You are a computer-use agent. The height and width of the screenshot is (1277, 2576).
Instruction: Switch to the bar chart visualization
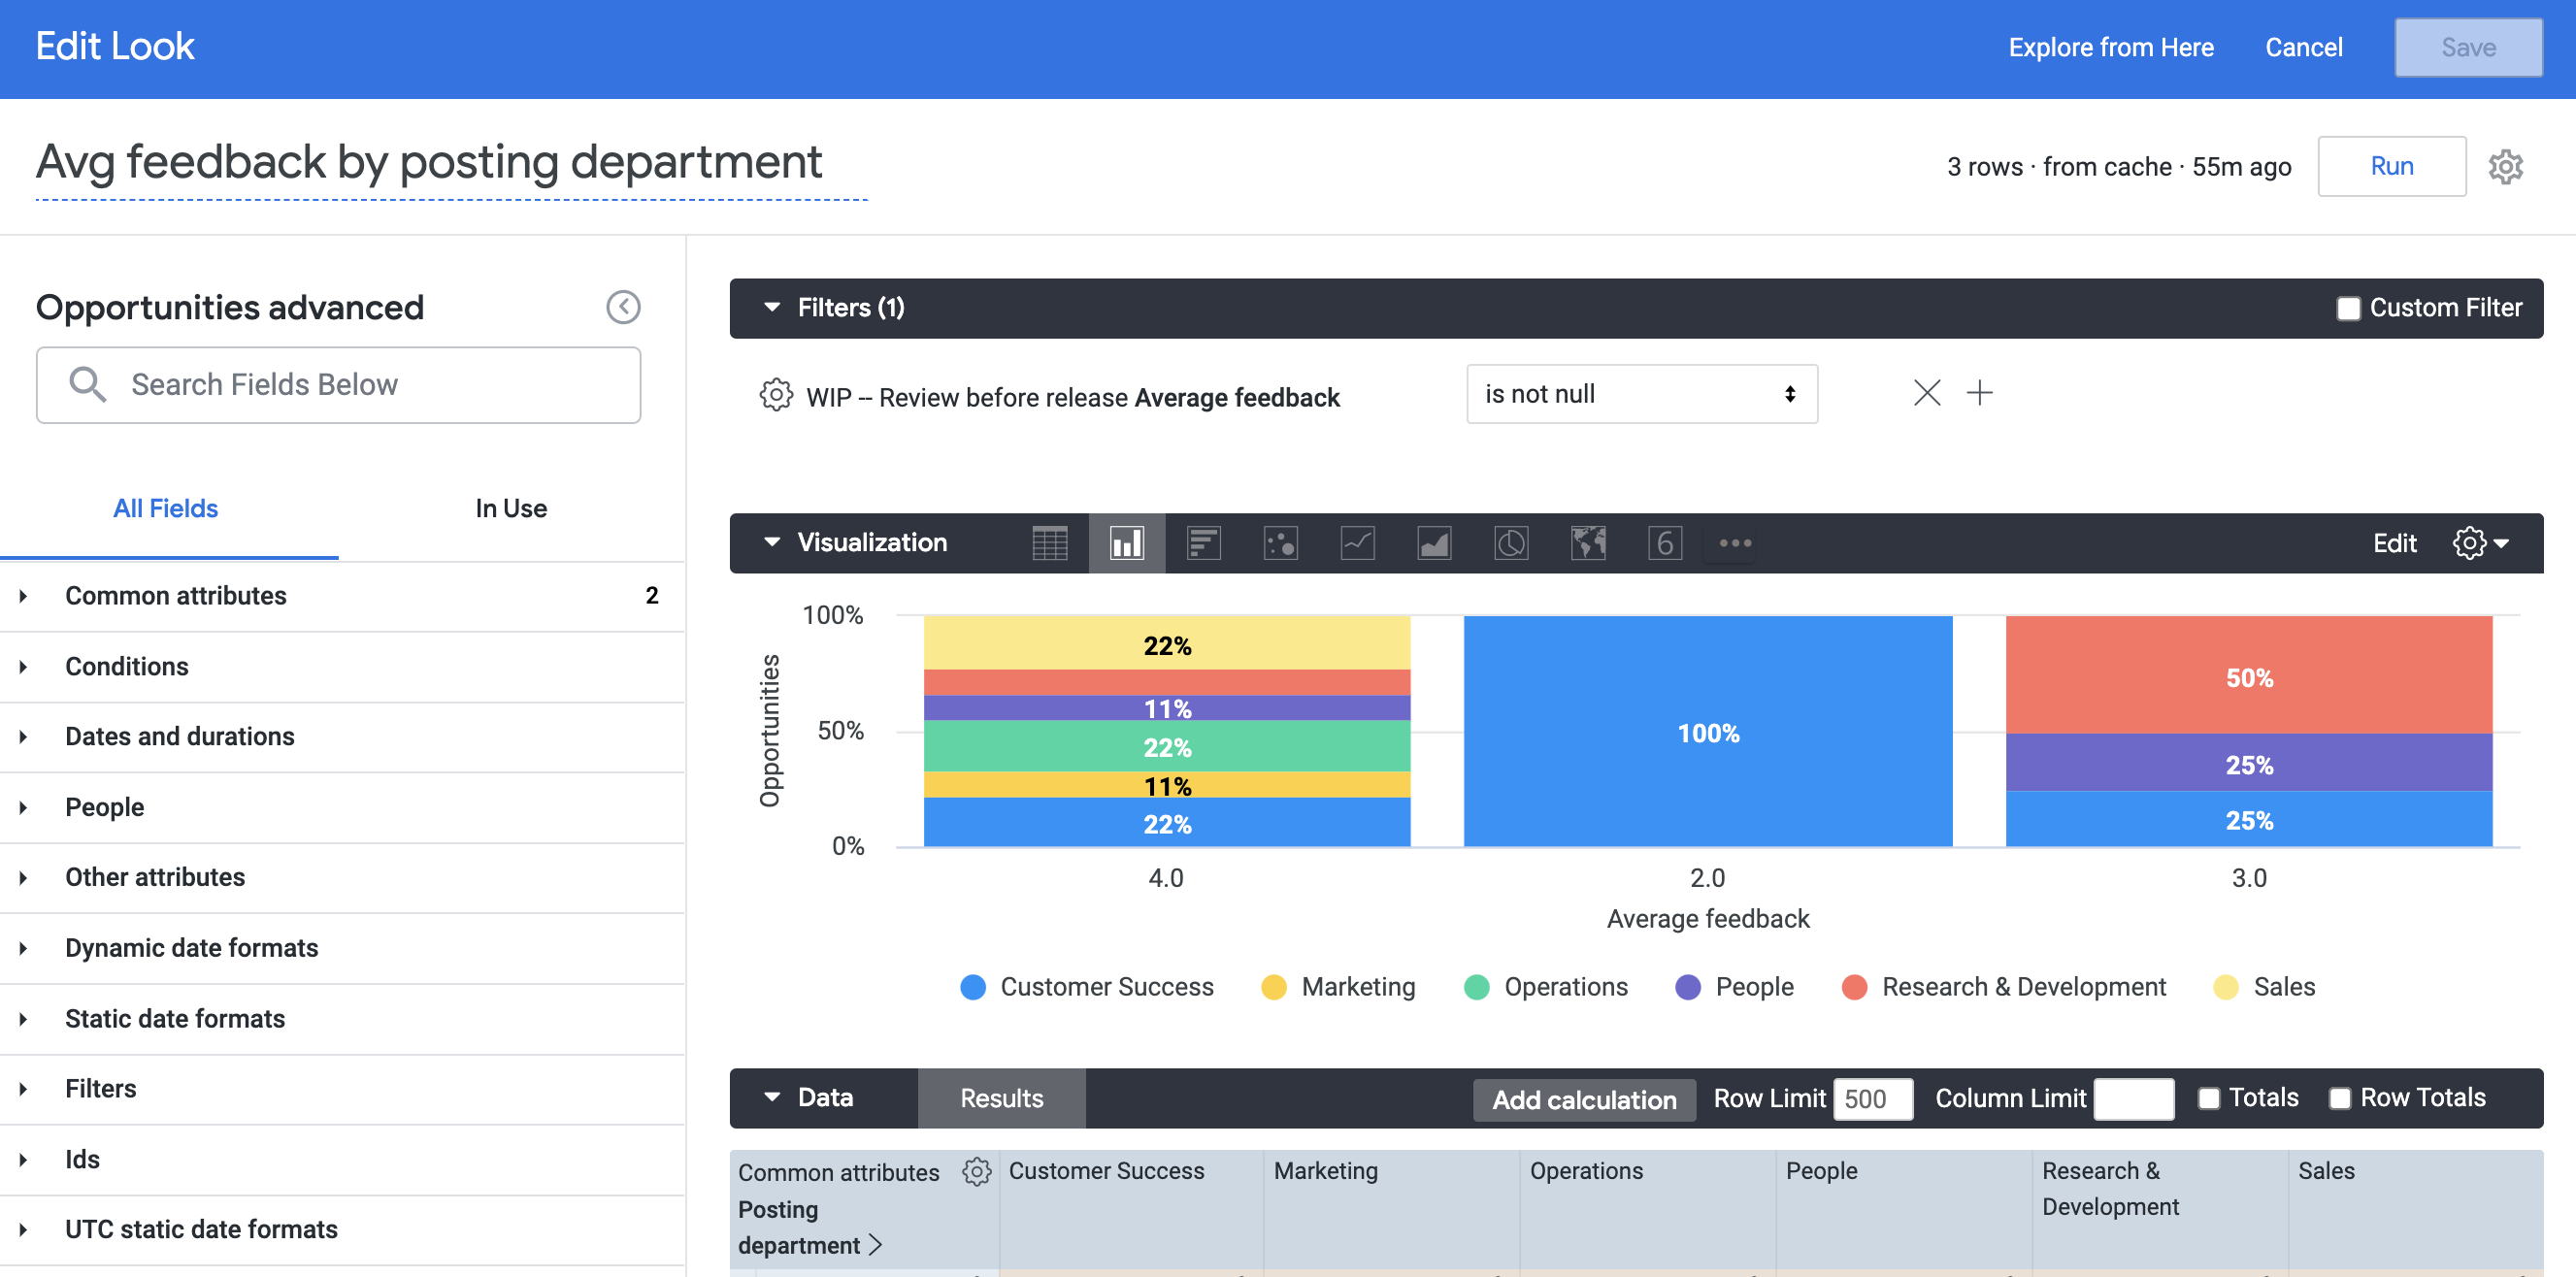(x=1126, y=543)
